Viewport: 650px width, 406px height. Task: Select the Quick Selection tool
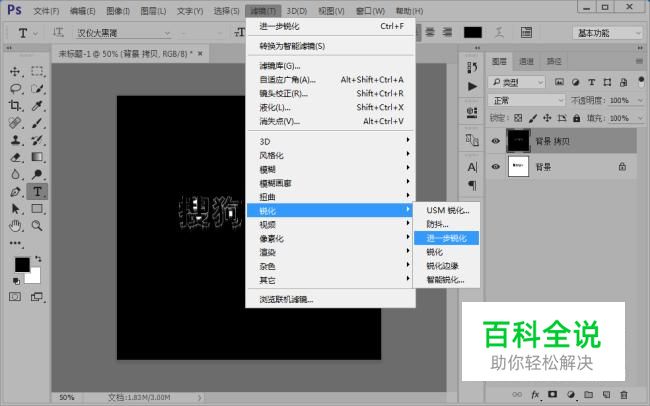click(x=37, y=88)
